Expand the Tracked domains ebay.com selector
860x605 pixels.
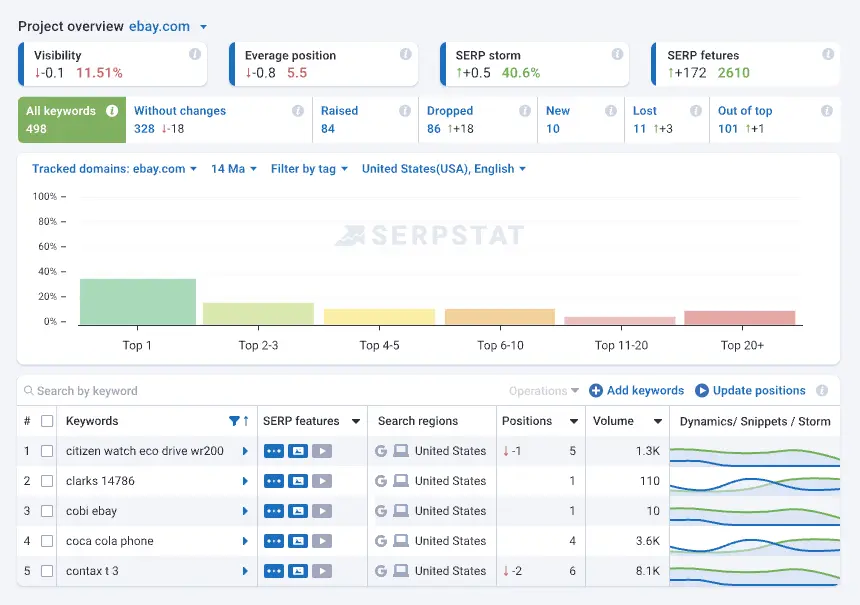(x=113, y=169)
